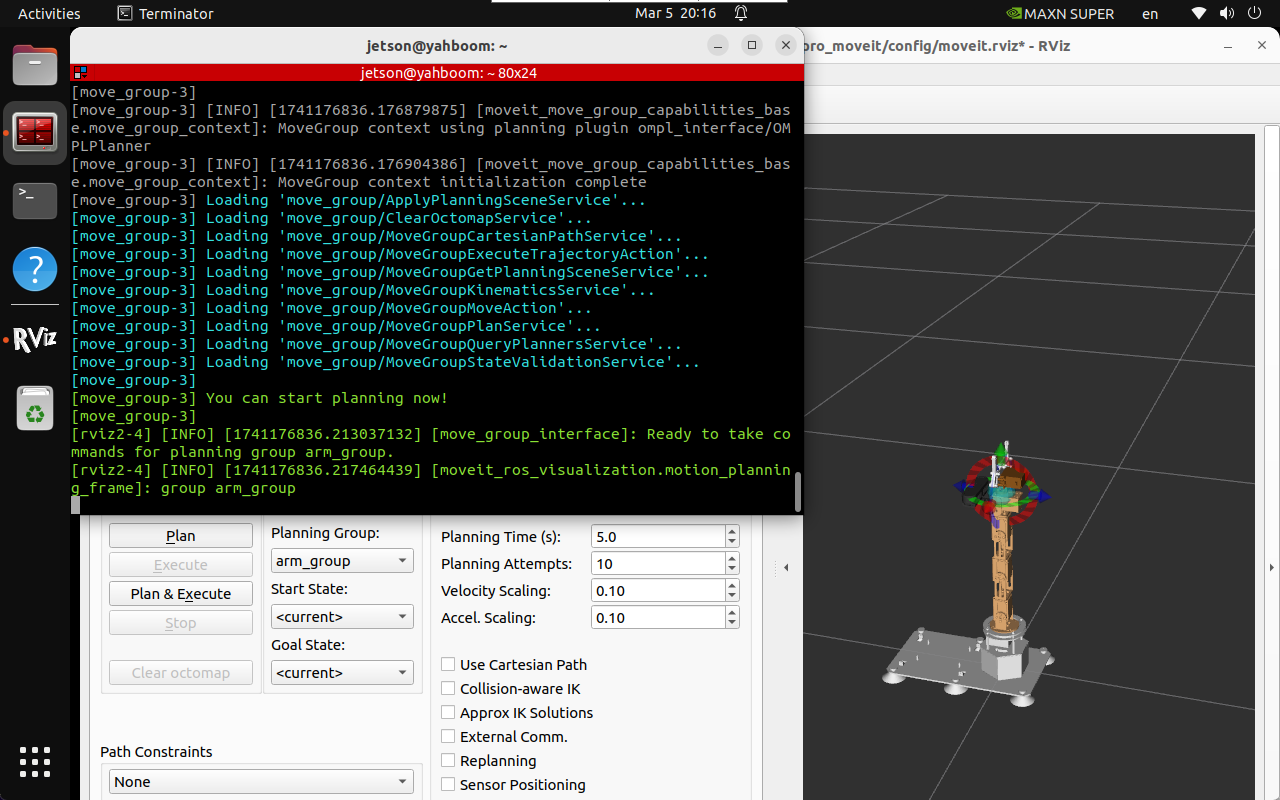
Task: Open the Terminator app menu in top bar
Action: click(166, 14)
